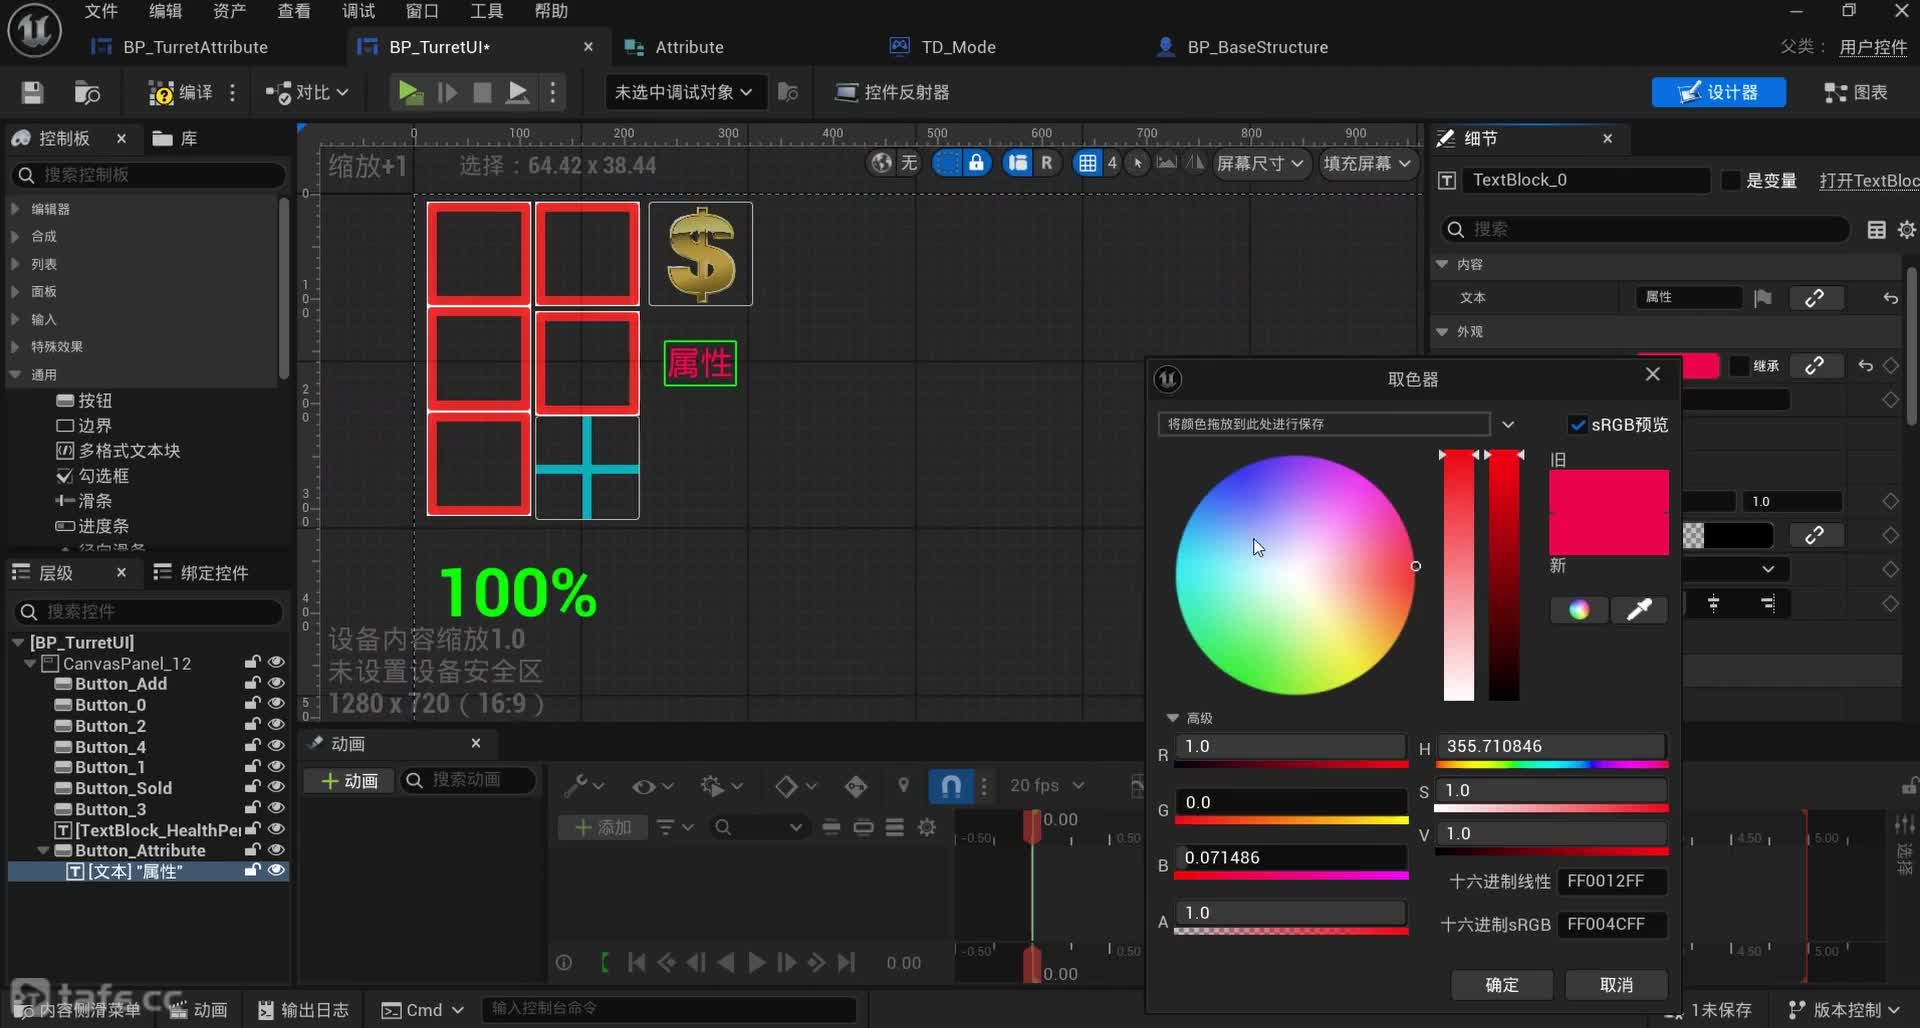Switch to the BP_TurretAttribute tab

(194, 47)
